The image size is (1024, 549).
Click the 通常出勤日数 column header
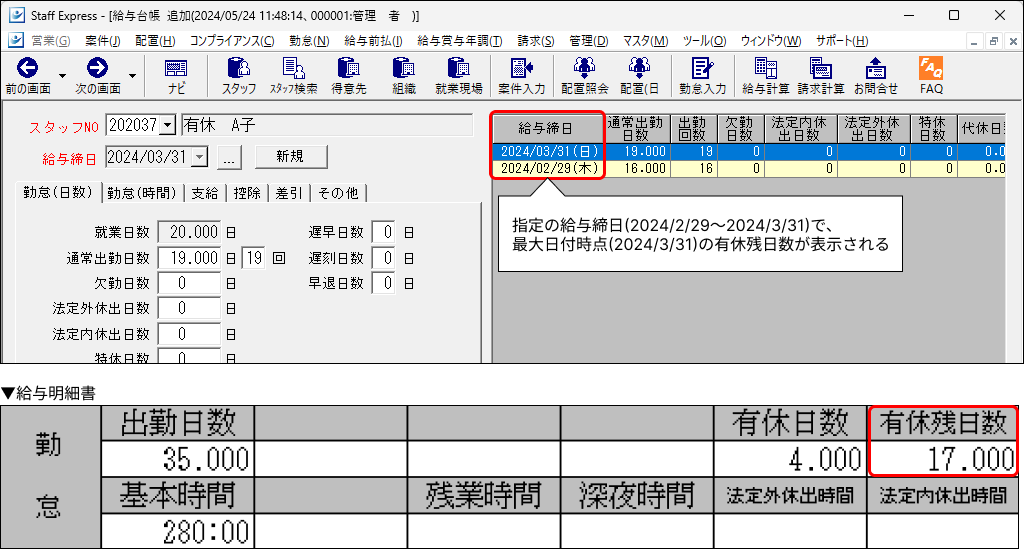pyautogui.click(x=638, y=129)
